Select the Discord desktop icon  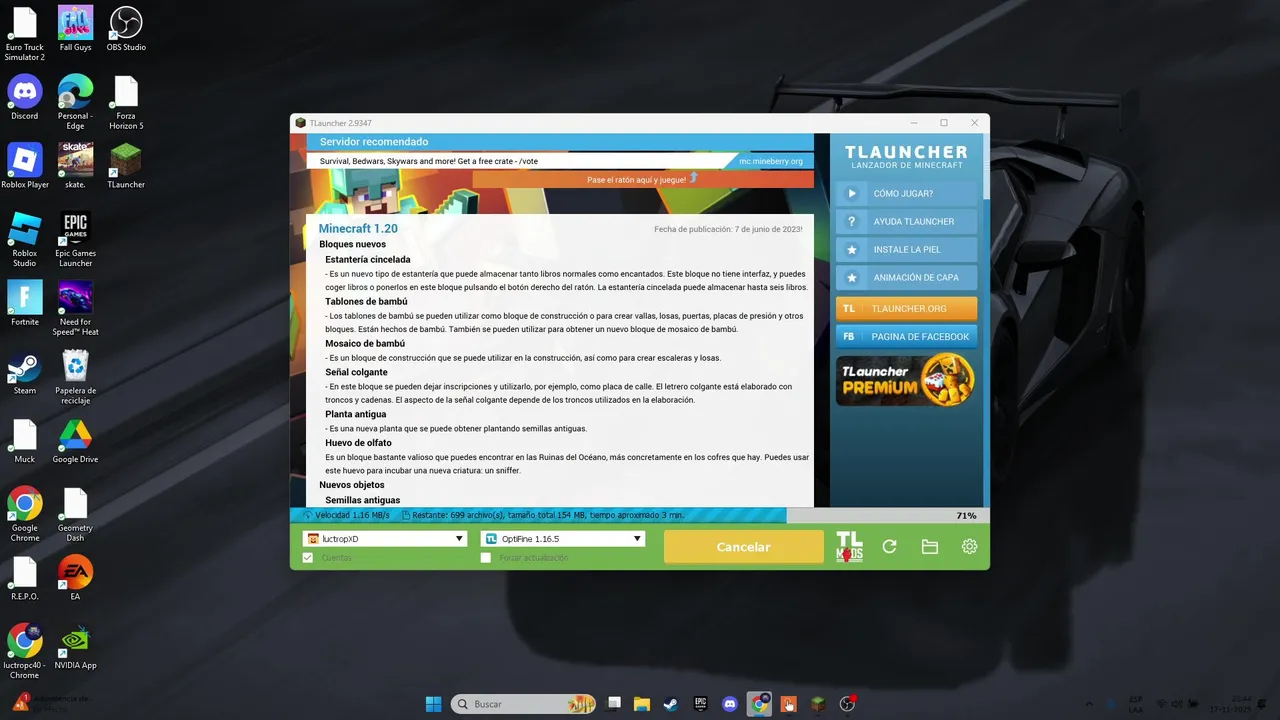point(24,97)
